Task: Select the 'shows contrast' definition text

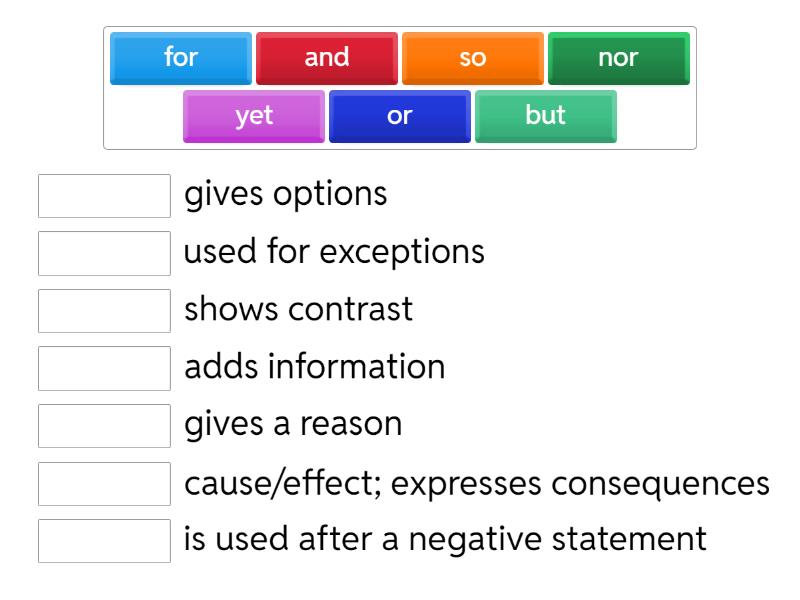Action: point(298,310)
